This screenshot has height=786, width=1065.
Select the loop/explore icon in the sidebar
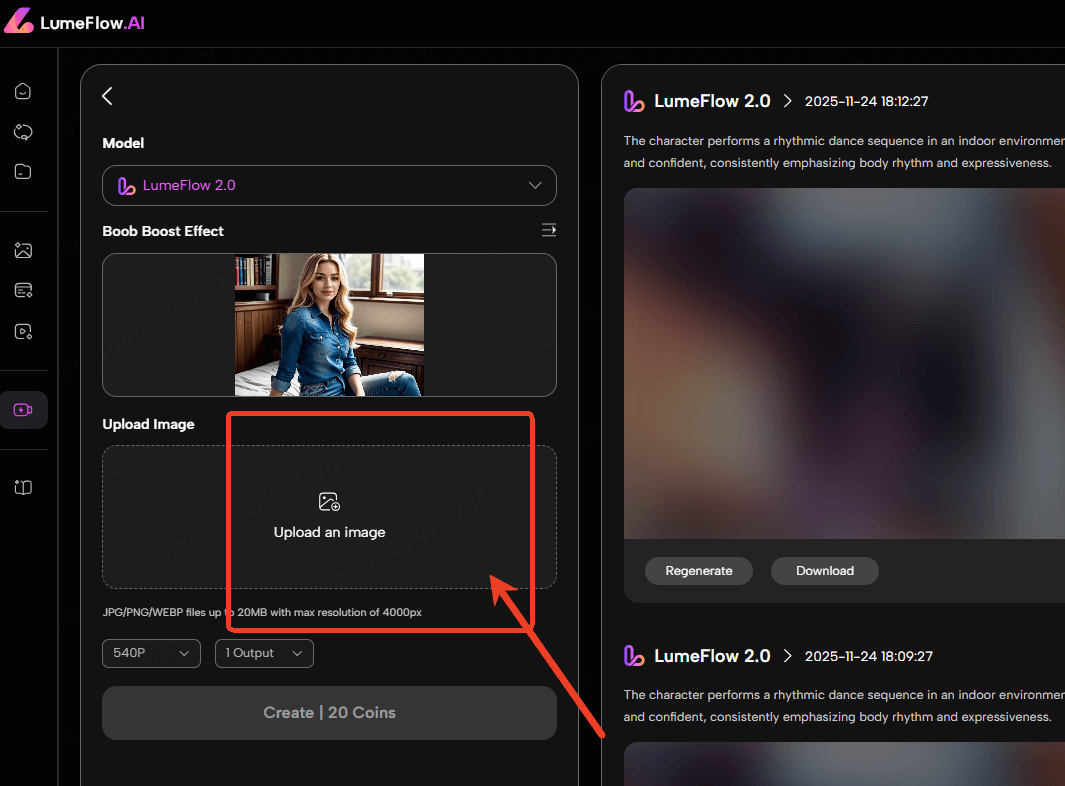tap(23, 131)
